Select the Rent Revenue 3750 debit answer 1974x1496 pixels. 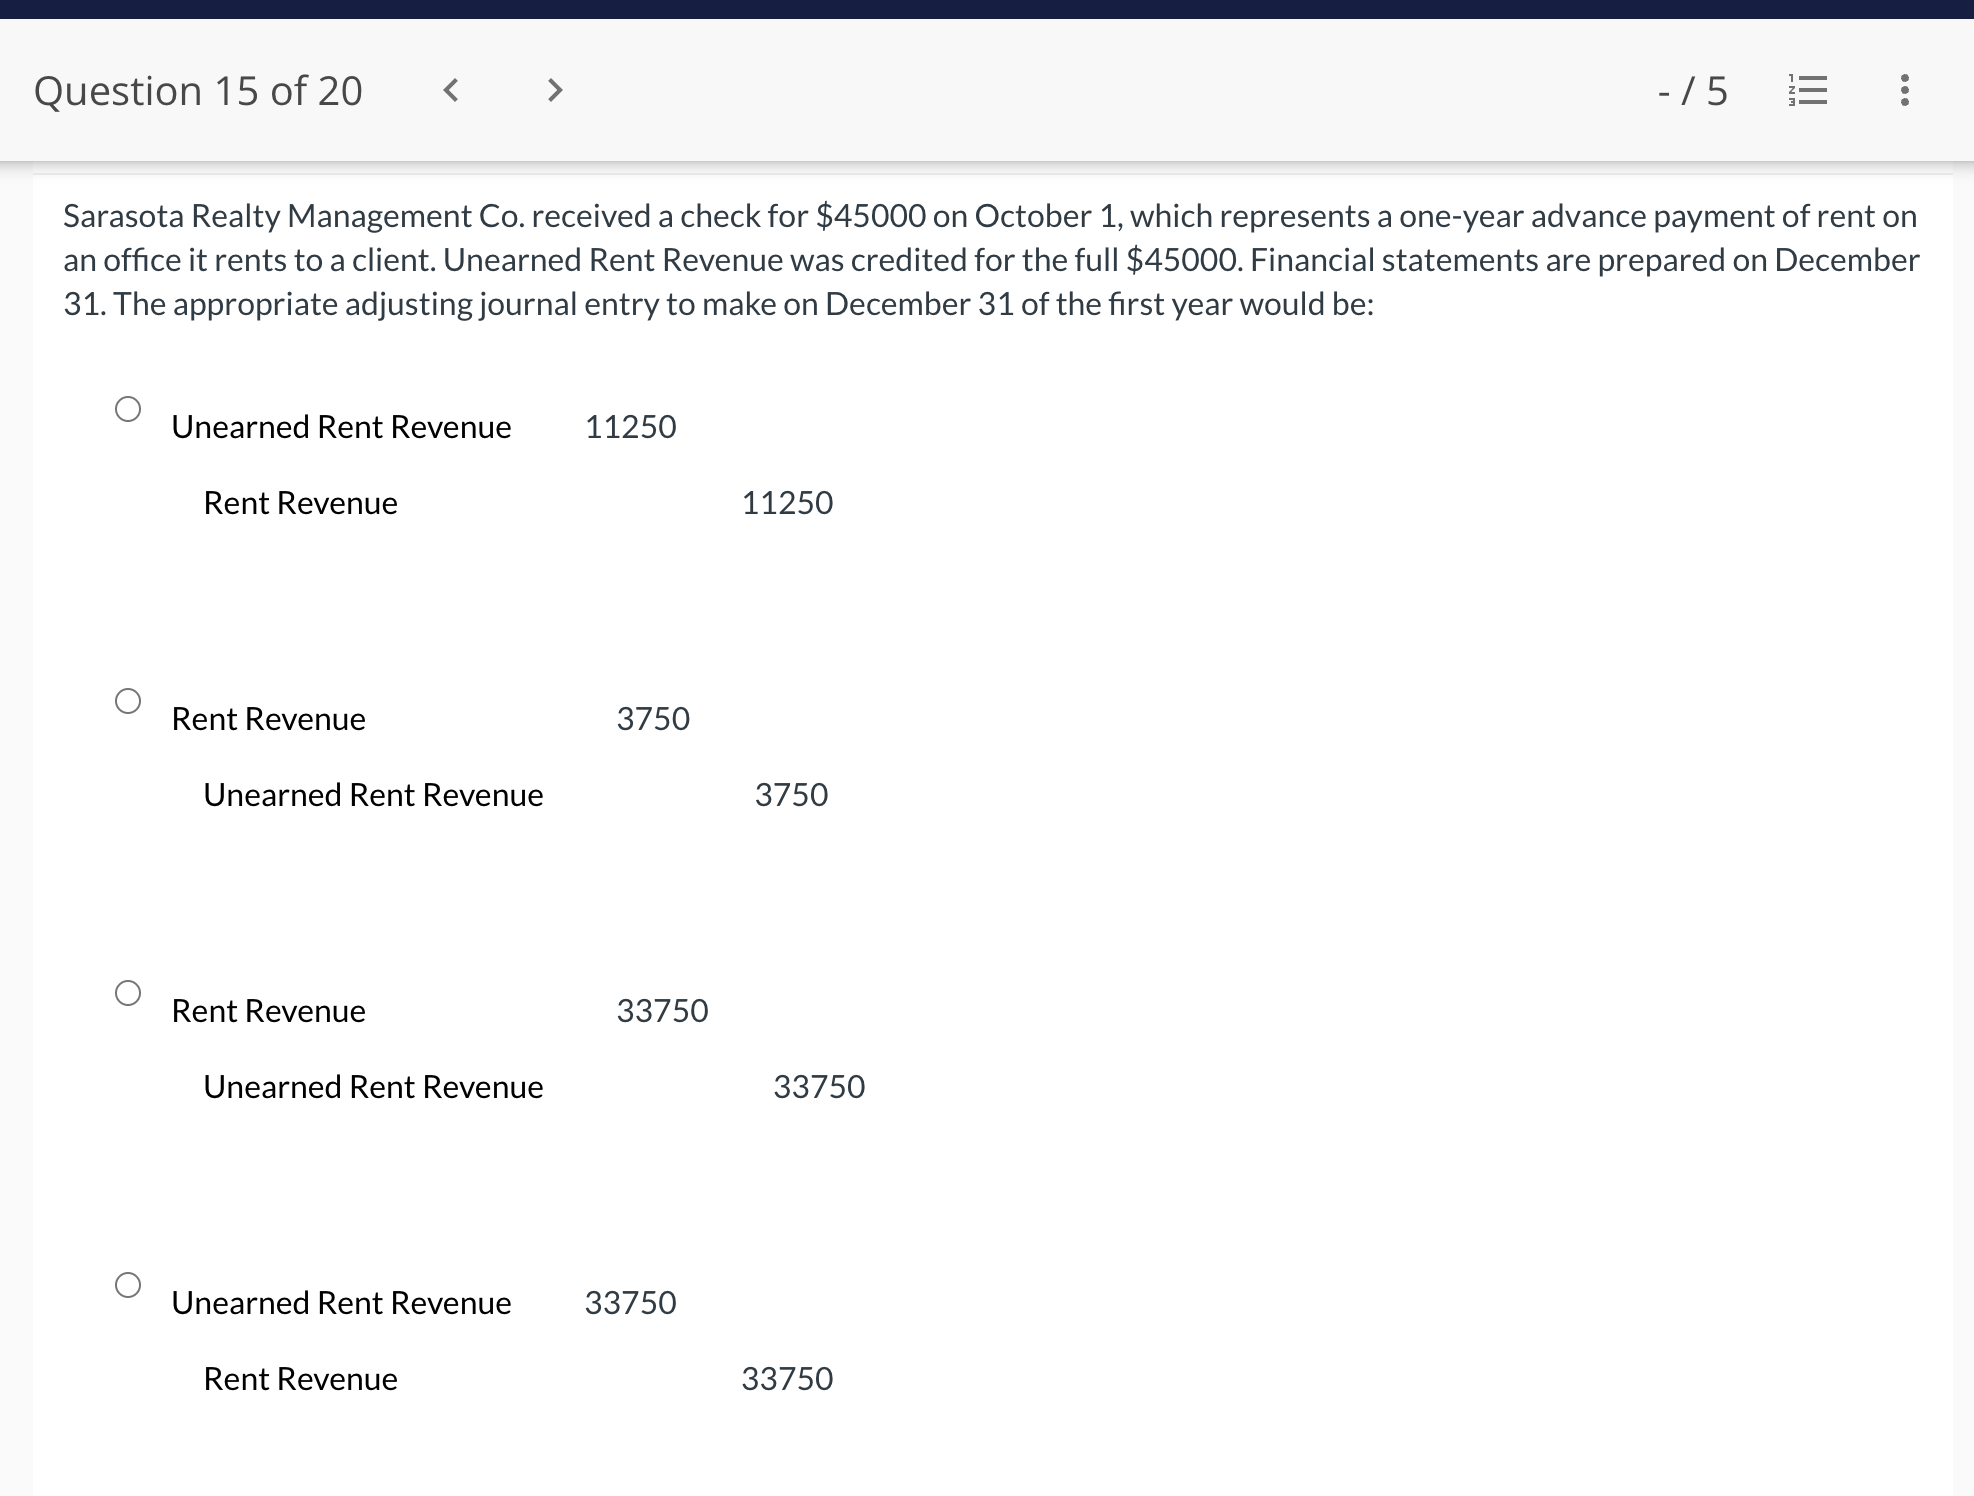128,701
